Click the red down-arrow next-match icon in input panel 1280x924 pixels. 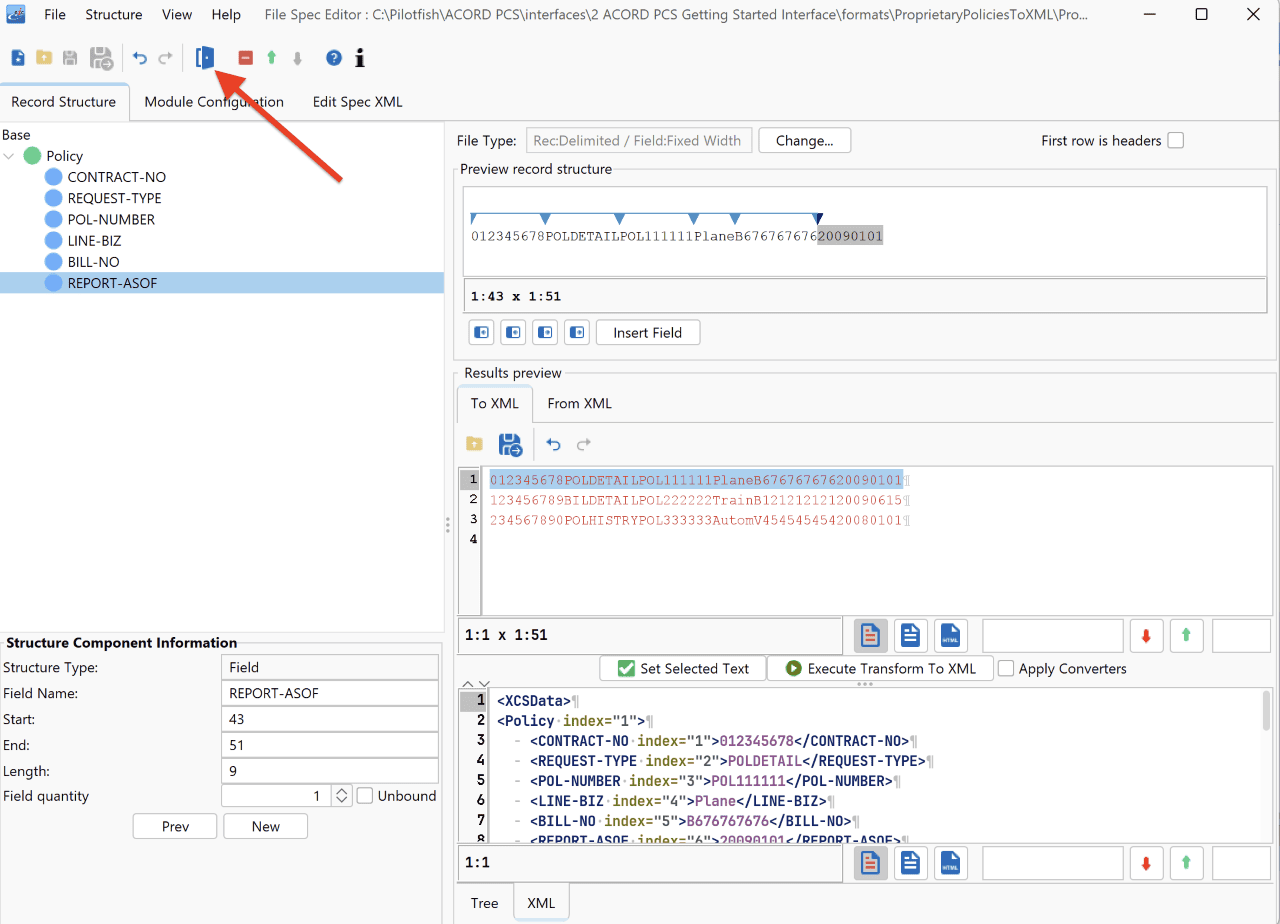(1146, 635)
